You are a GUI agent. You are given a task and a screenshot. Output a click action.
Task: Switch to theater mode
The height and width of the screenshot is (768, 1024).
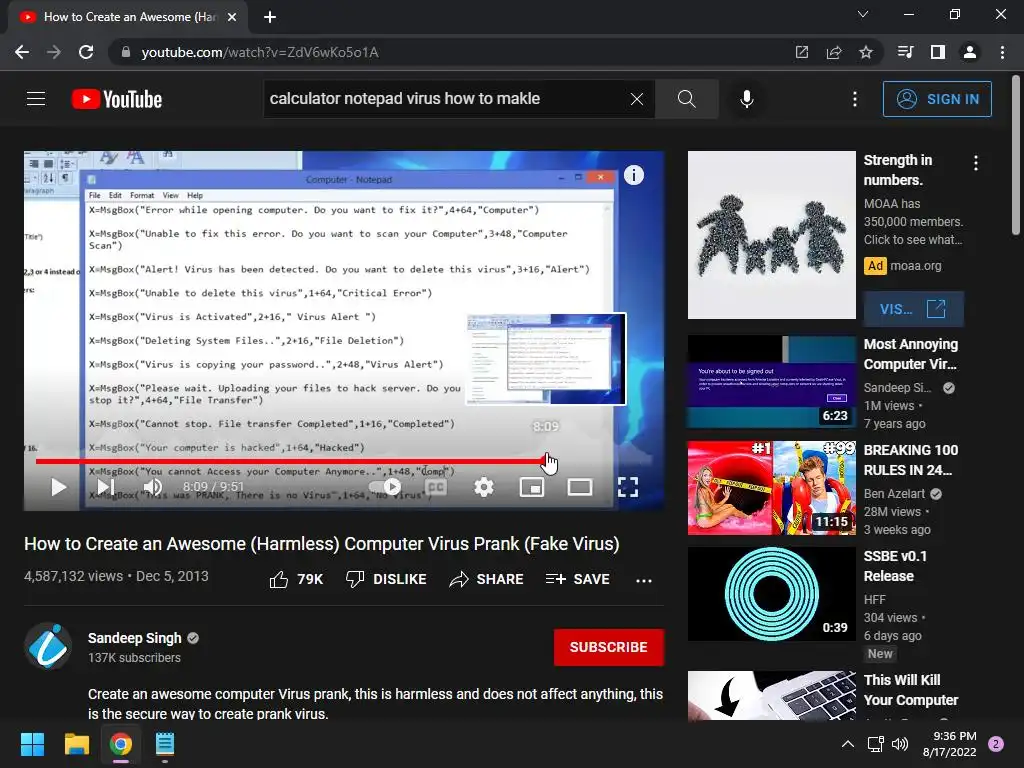(580, 487)
